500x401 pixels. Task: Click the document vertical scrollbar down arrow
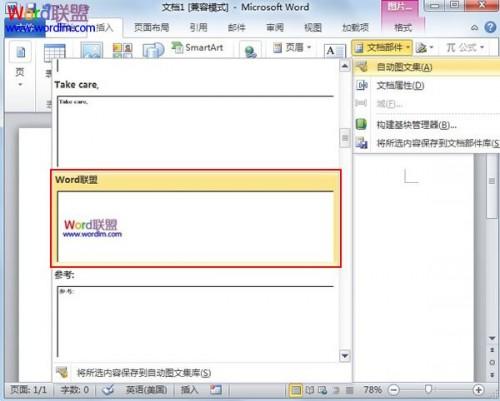click(492, 338)
